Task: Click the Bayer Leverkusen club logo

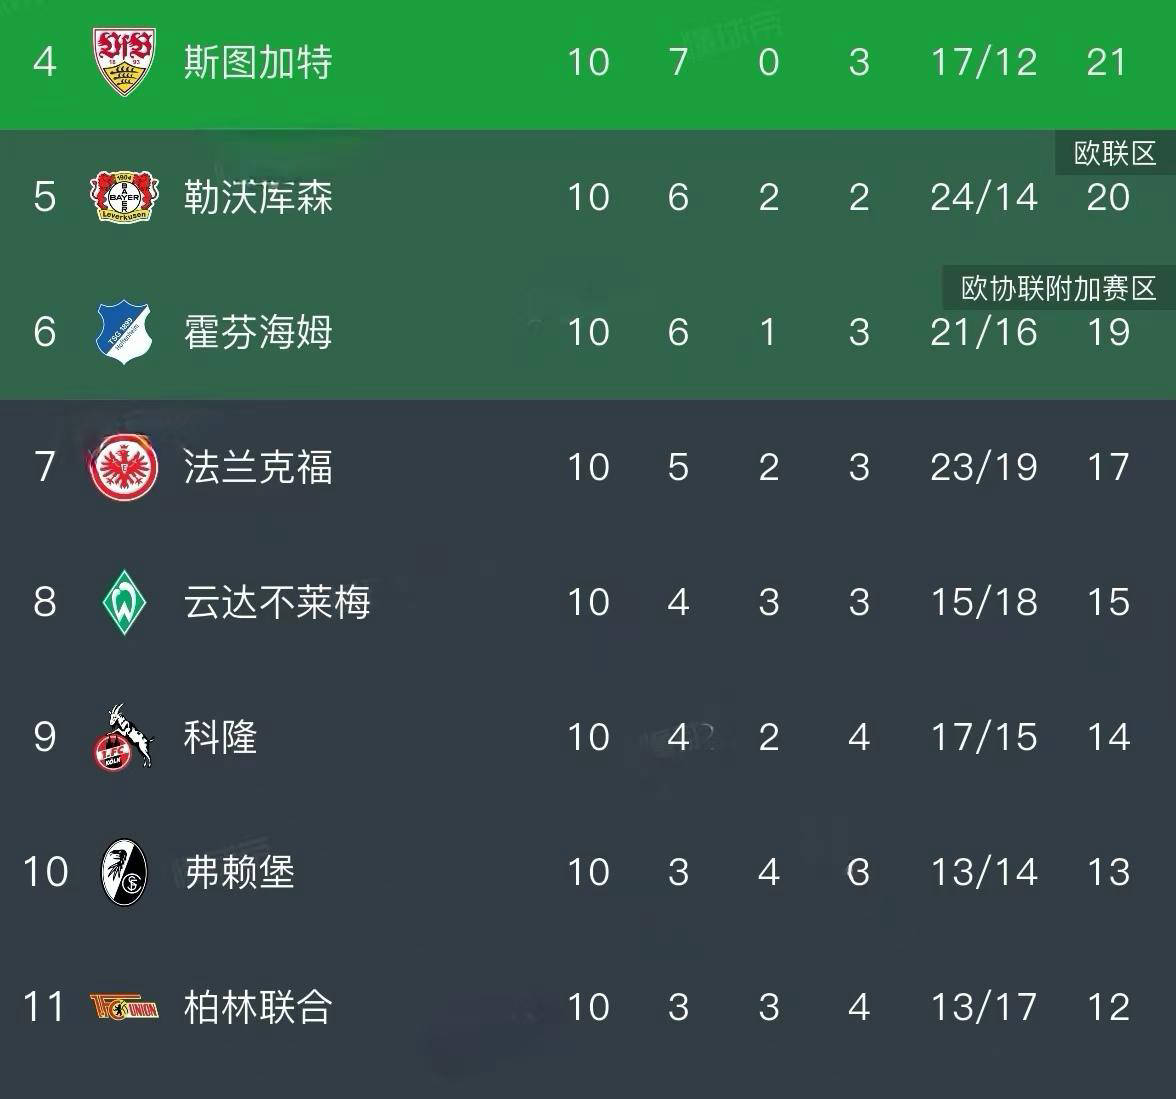Action: coord(124,196)
